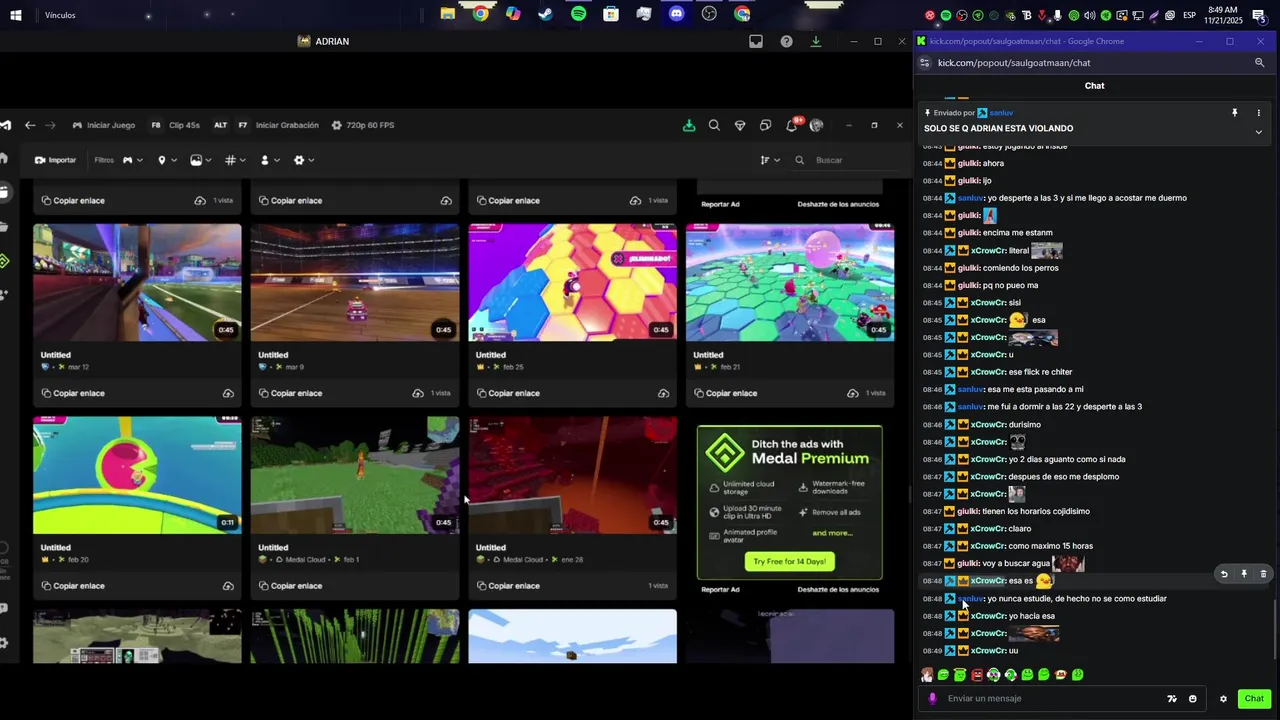The width and height of the screenshot is (1280, 720).
Task: Open the feb 20 pink ball clip thumbnail
Action: (137, 475)
